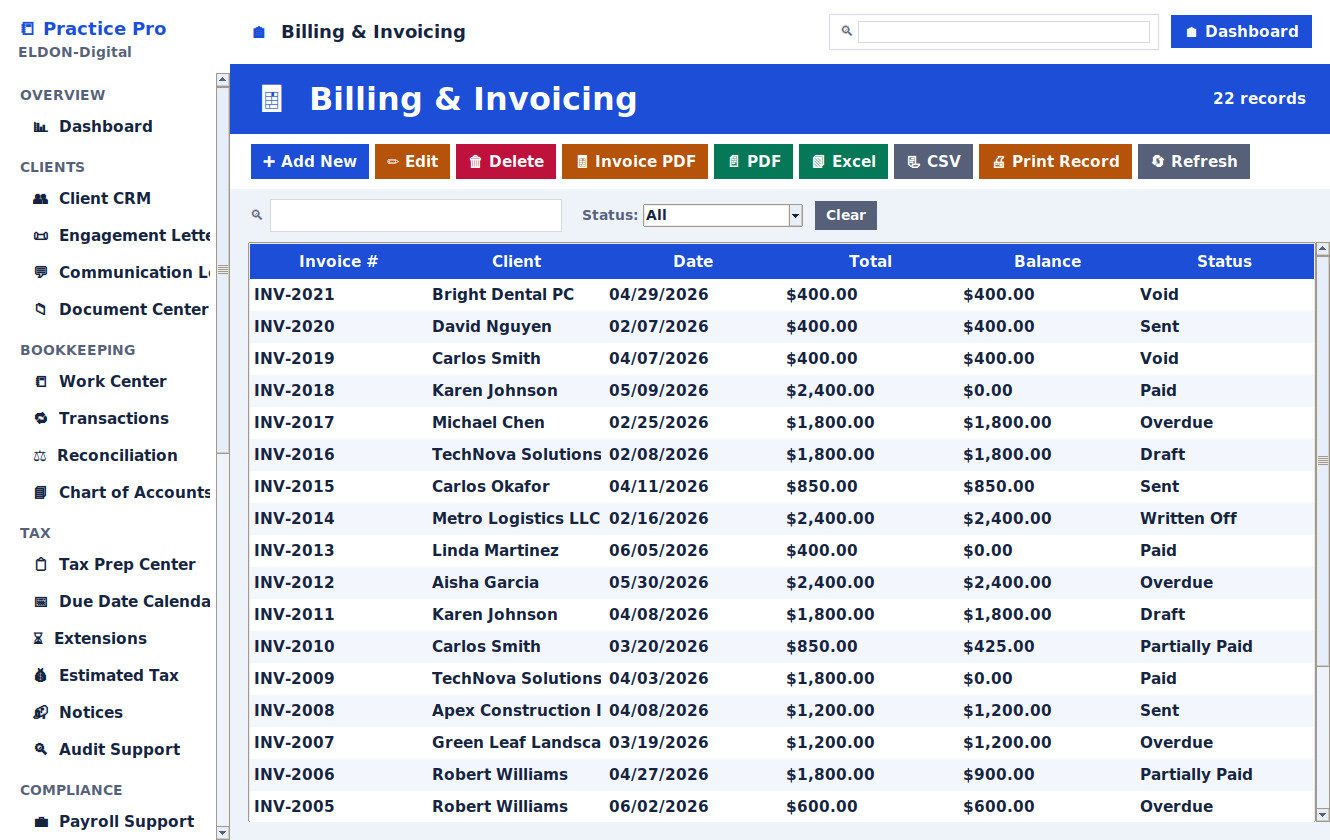
Task: Go to Transactions in sidebar
Action: coord(115,419)
